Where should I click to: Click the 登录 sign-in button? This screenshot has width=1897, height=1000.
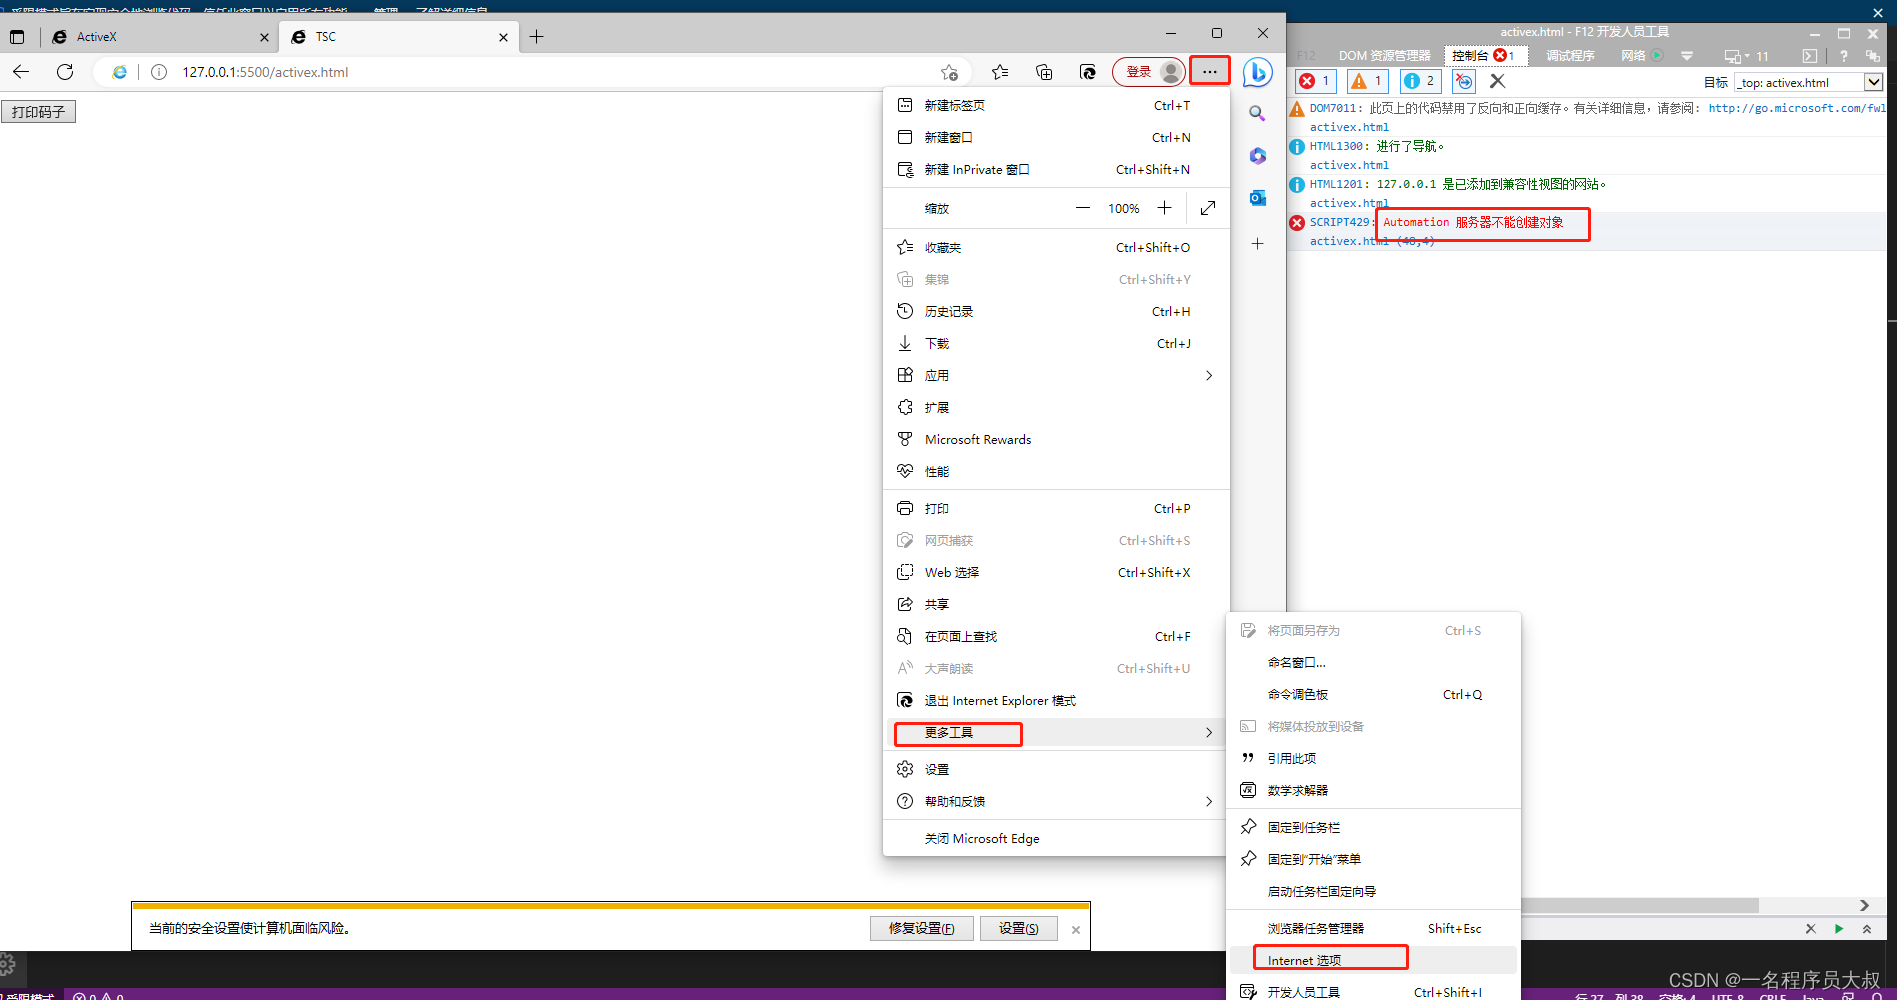click(x=1149, y=72)
